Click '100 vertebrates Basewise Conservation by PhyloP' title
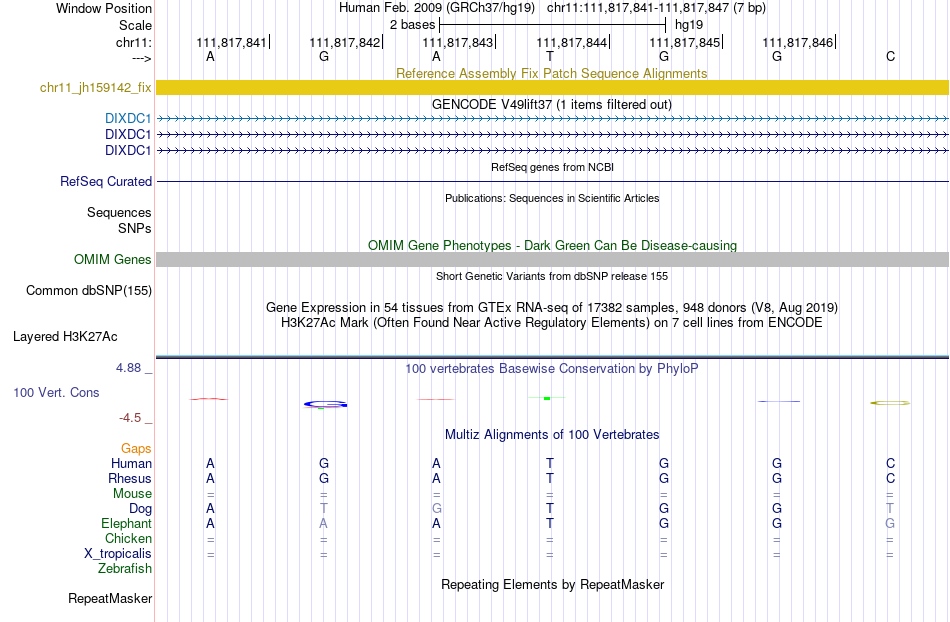 (552, 369)
